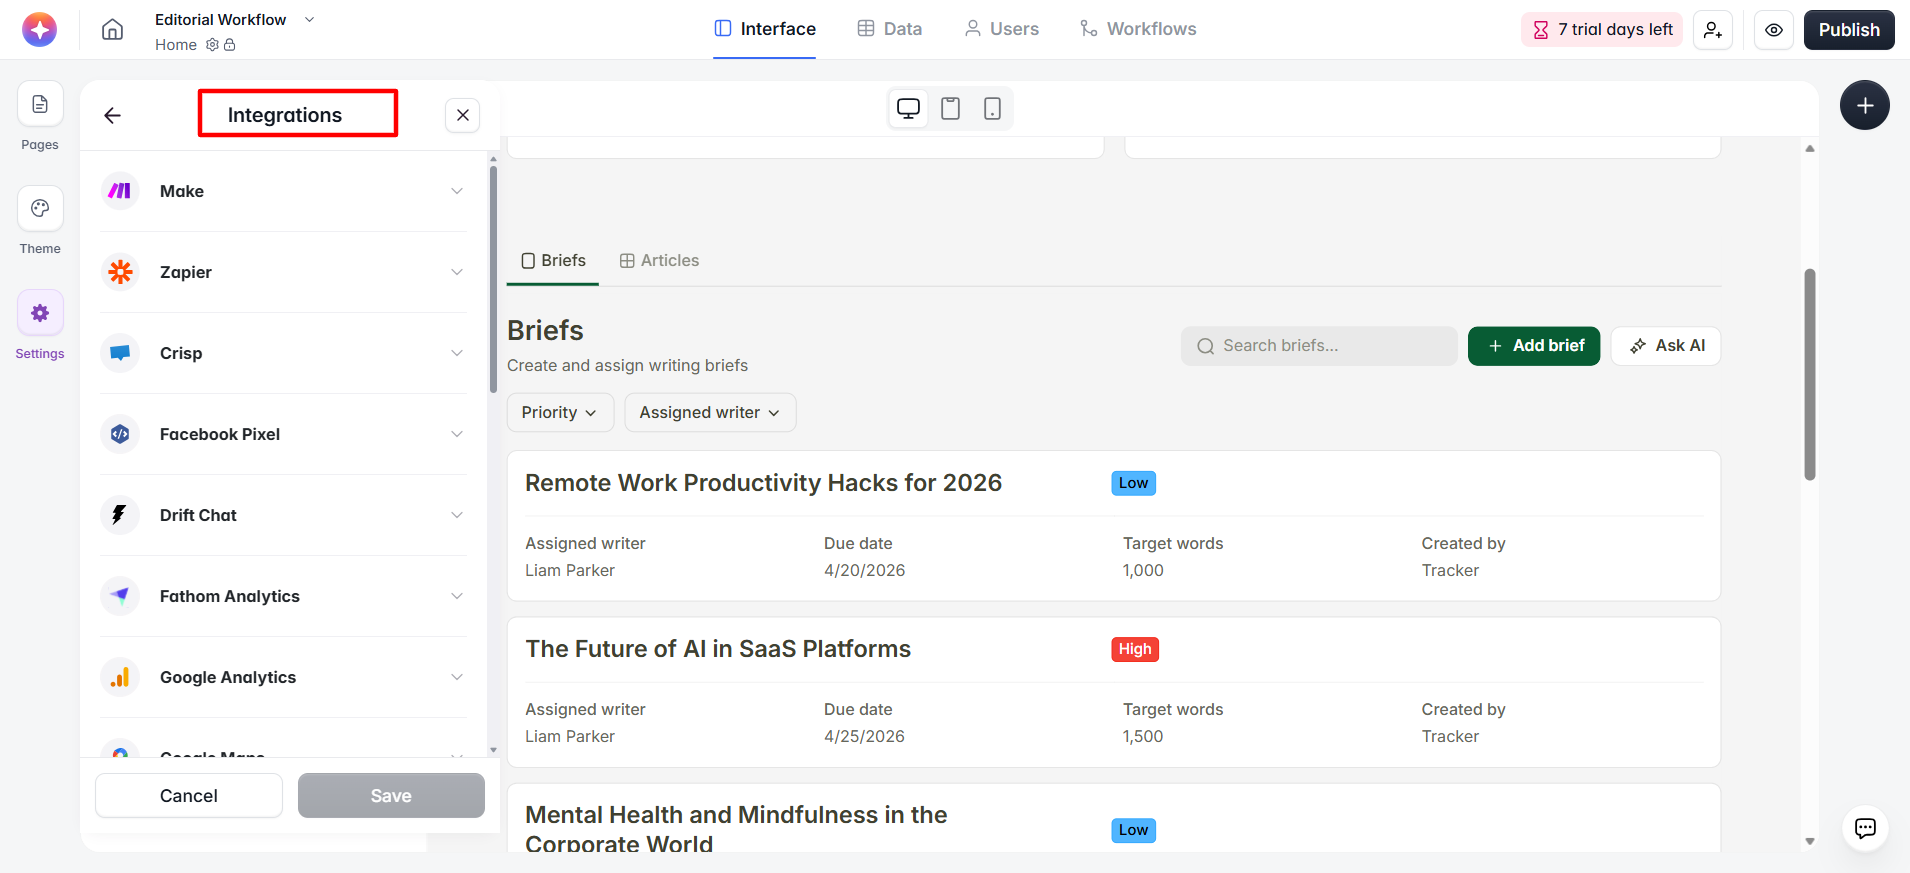Click the Cancel button
Screen dimensions: 1910x873
(189, 796)
